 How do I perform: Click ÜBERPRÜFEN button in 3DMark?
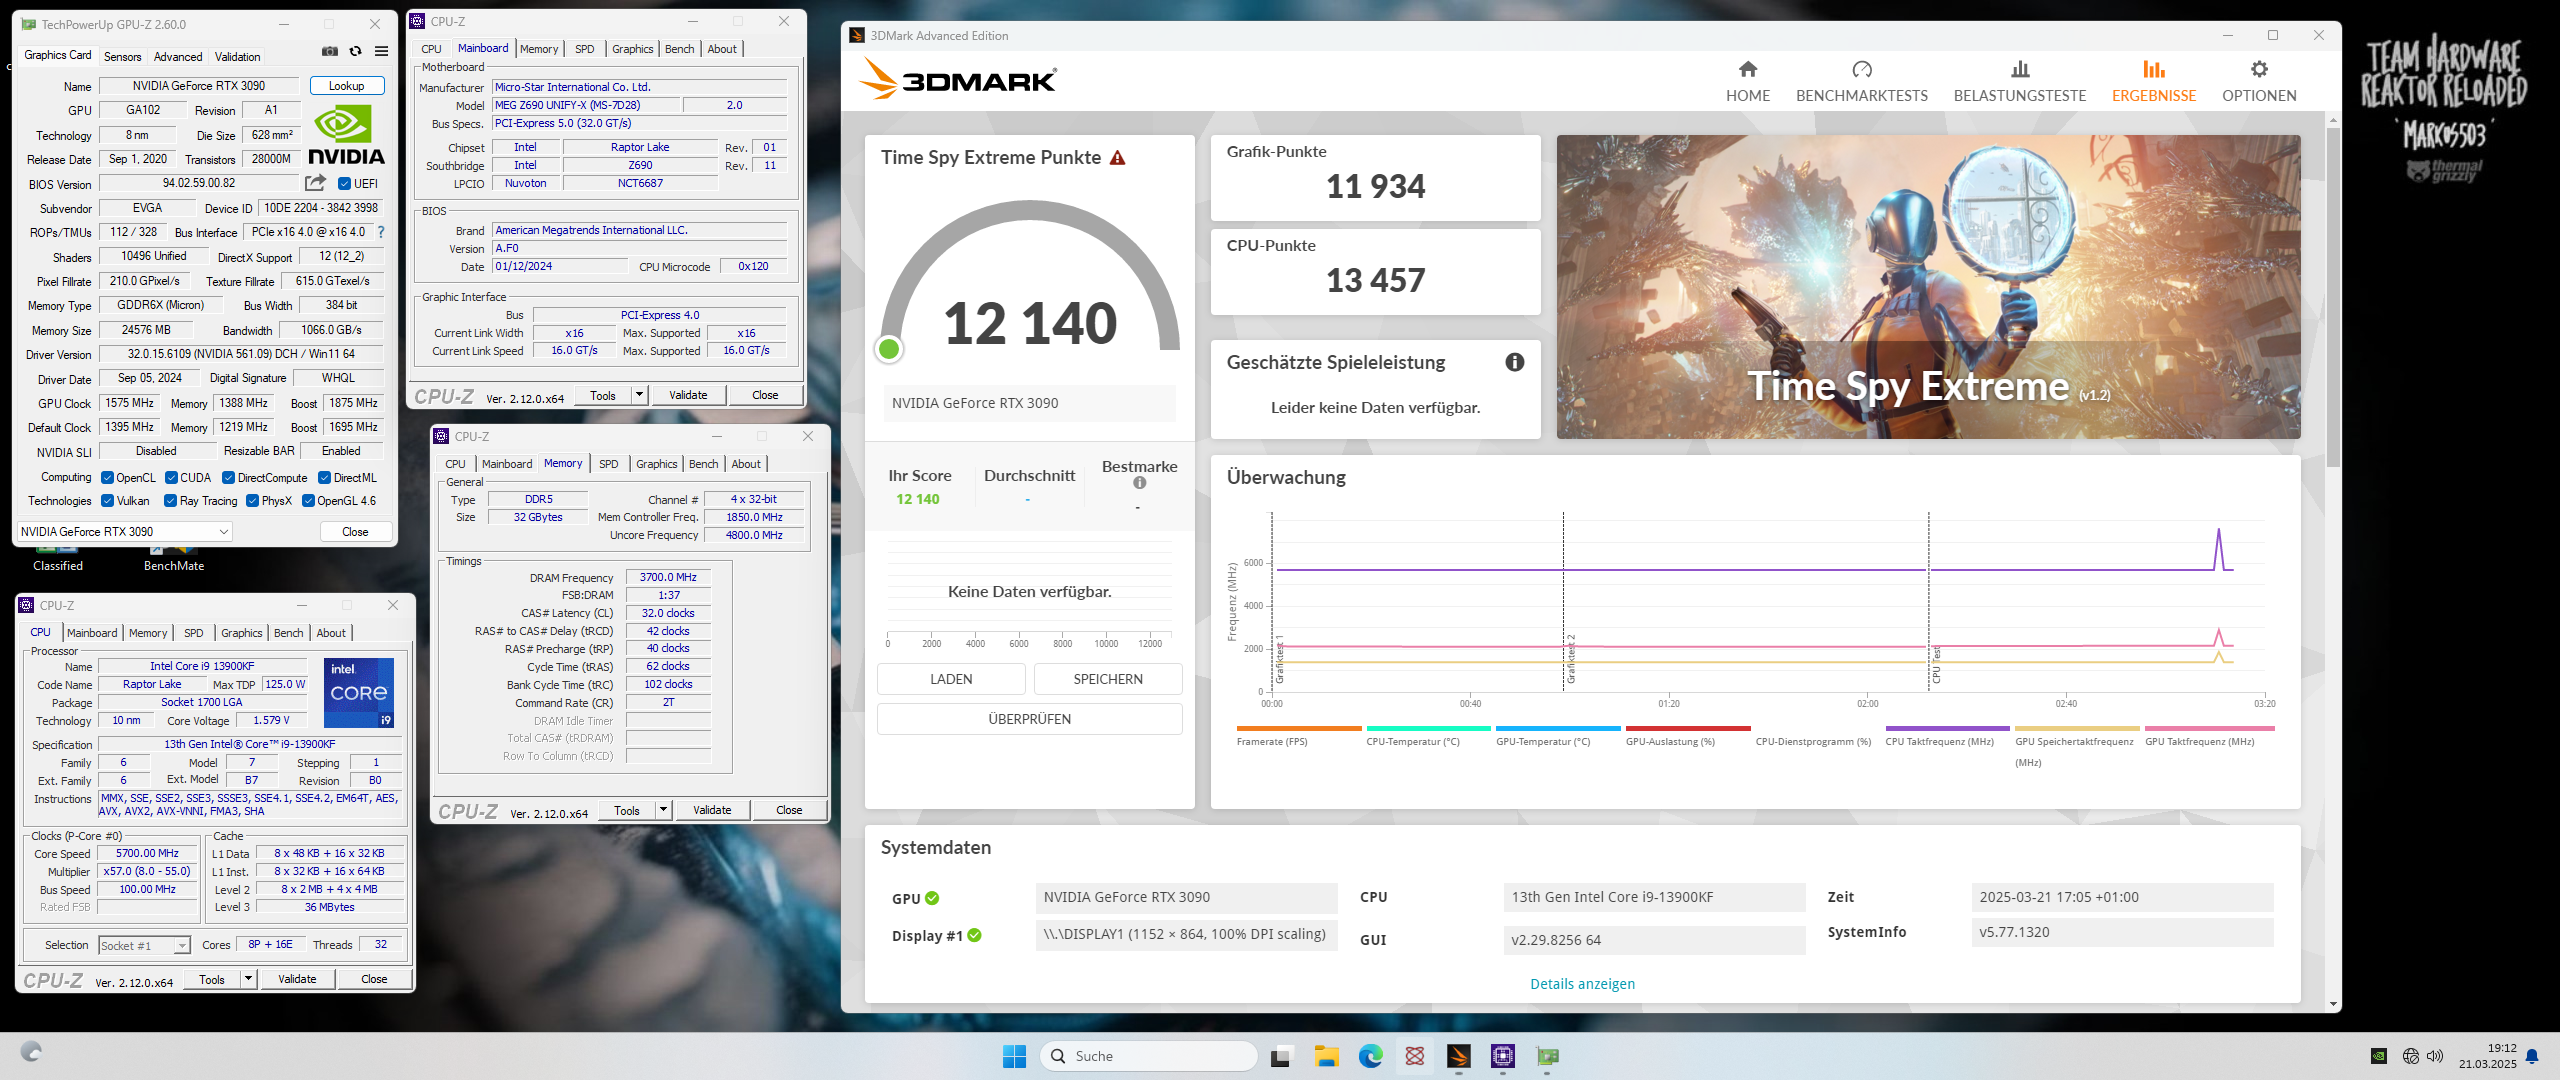click(1030, 719)
